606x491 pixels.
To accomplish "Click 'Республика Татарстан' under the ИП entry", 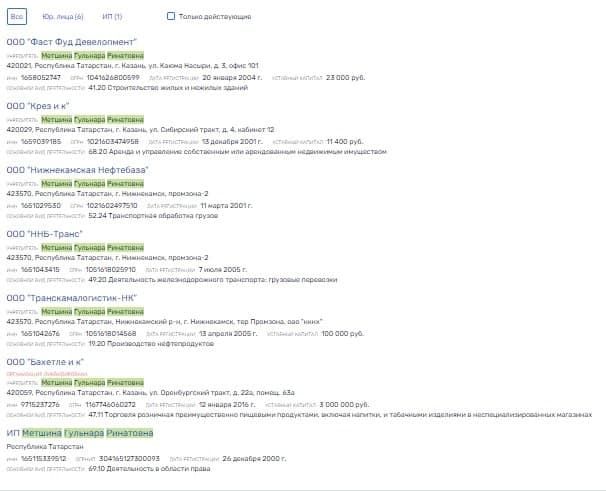I will 45,447.
